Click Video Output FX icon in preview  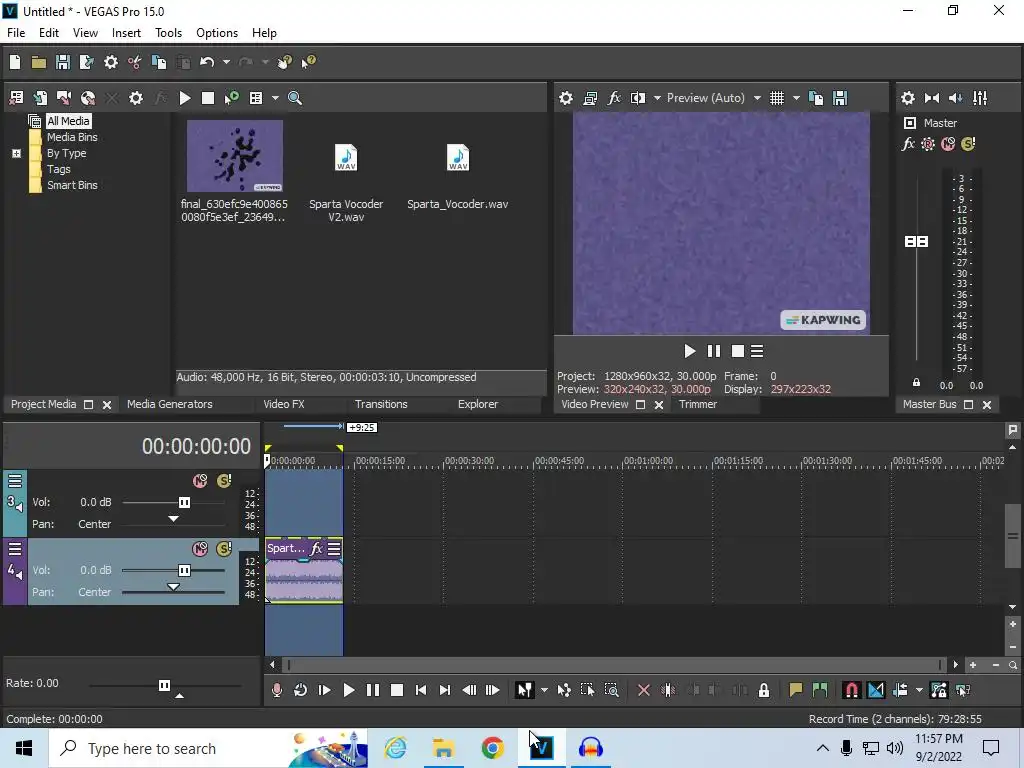point(614,98)
